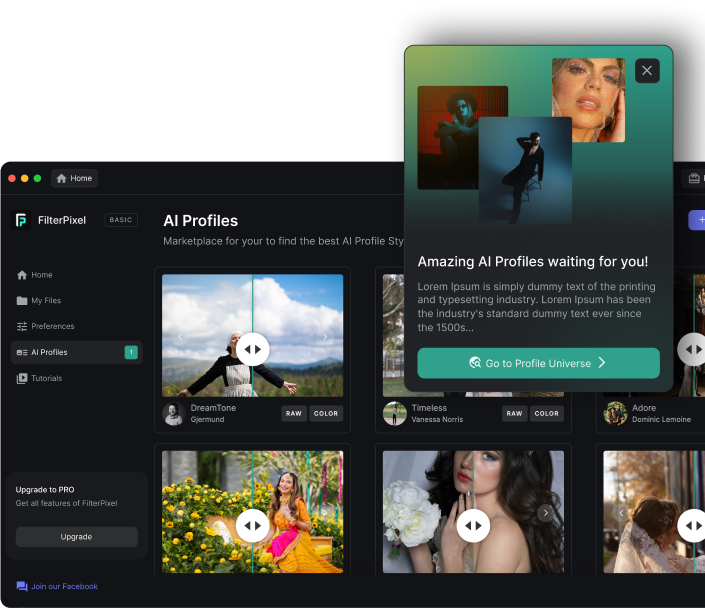
Task: Click the DreamTone profile name
Action: click(213, 408)
